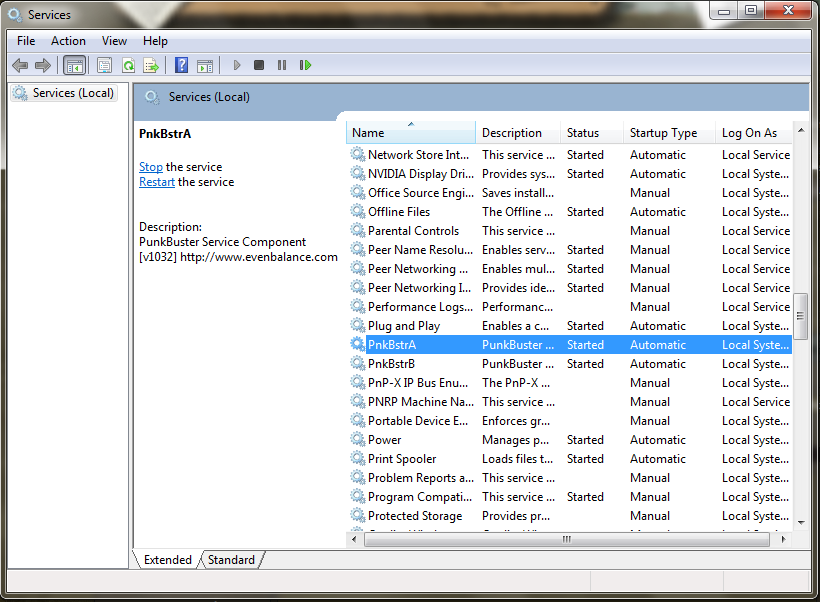Open the Help question mark icon
This screenshot has width=820, height=602.
point(181,65)
